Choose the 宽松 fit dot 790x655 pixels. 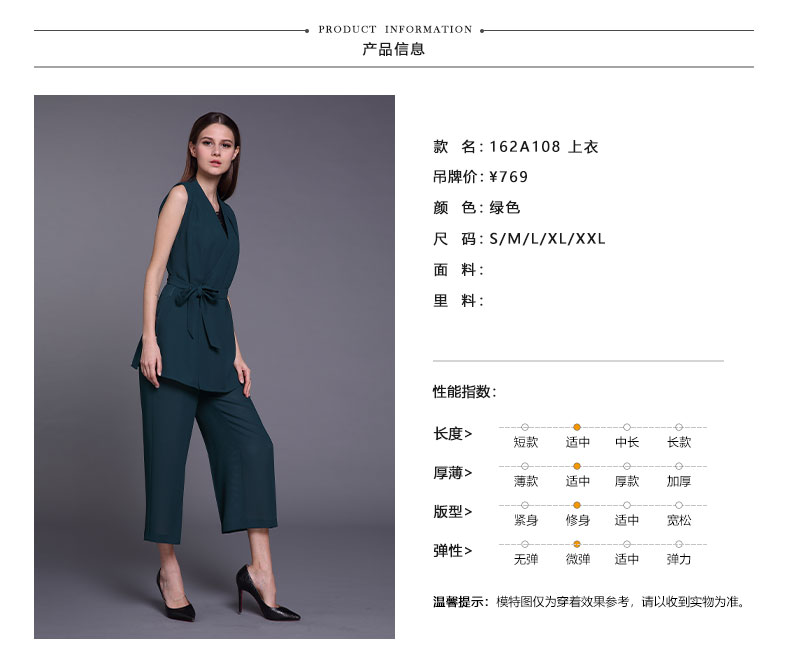pyautogui.click(x=679, y=505)
